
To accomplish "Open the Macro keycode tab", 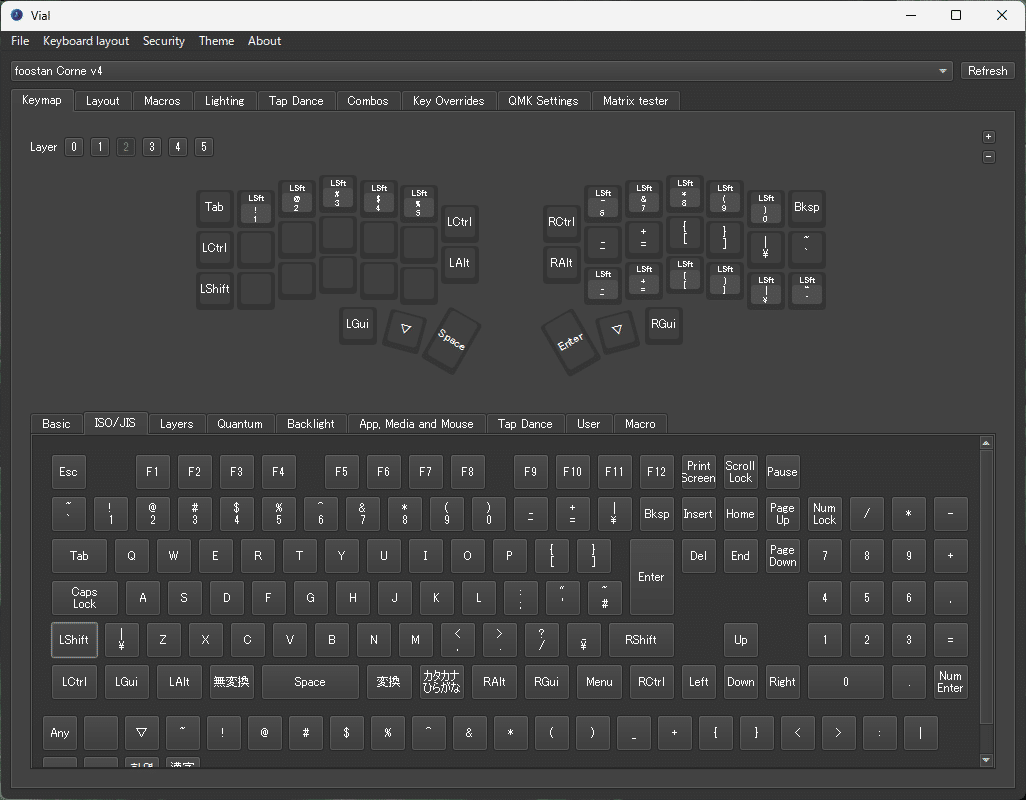I will tap(640, 424).
